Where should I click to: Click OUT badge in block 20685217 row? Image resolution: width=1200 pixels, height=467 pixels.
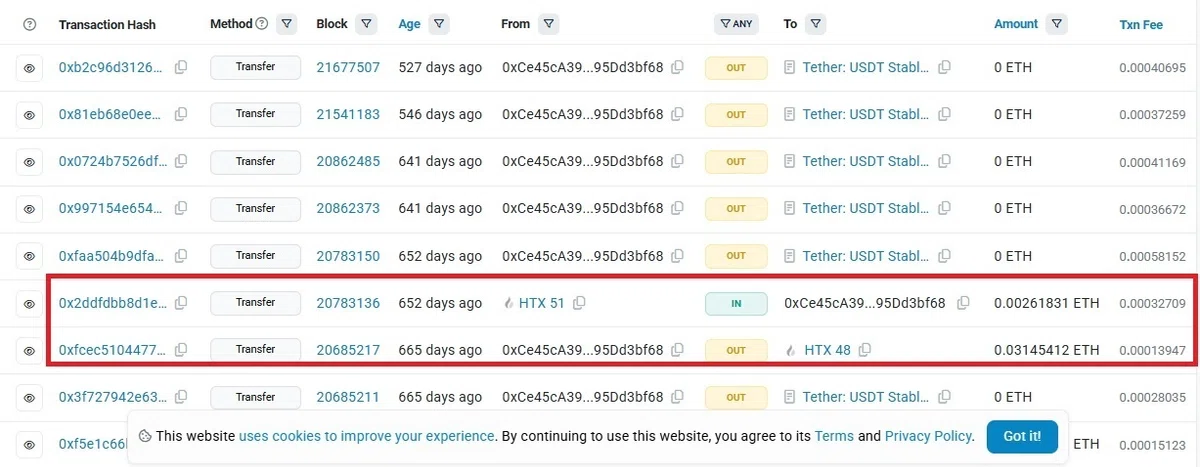coord(736,350)
